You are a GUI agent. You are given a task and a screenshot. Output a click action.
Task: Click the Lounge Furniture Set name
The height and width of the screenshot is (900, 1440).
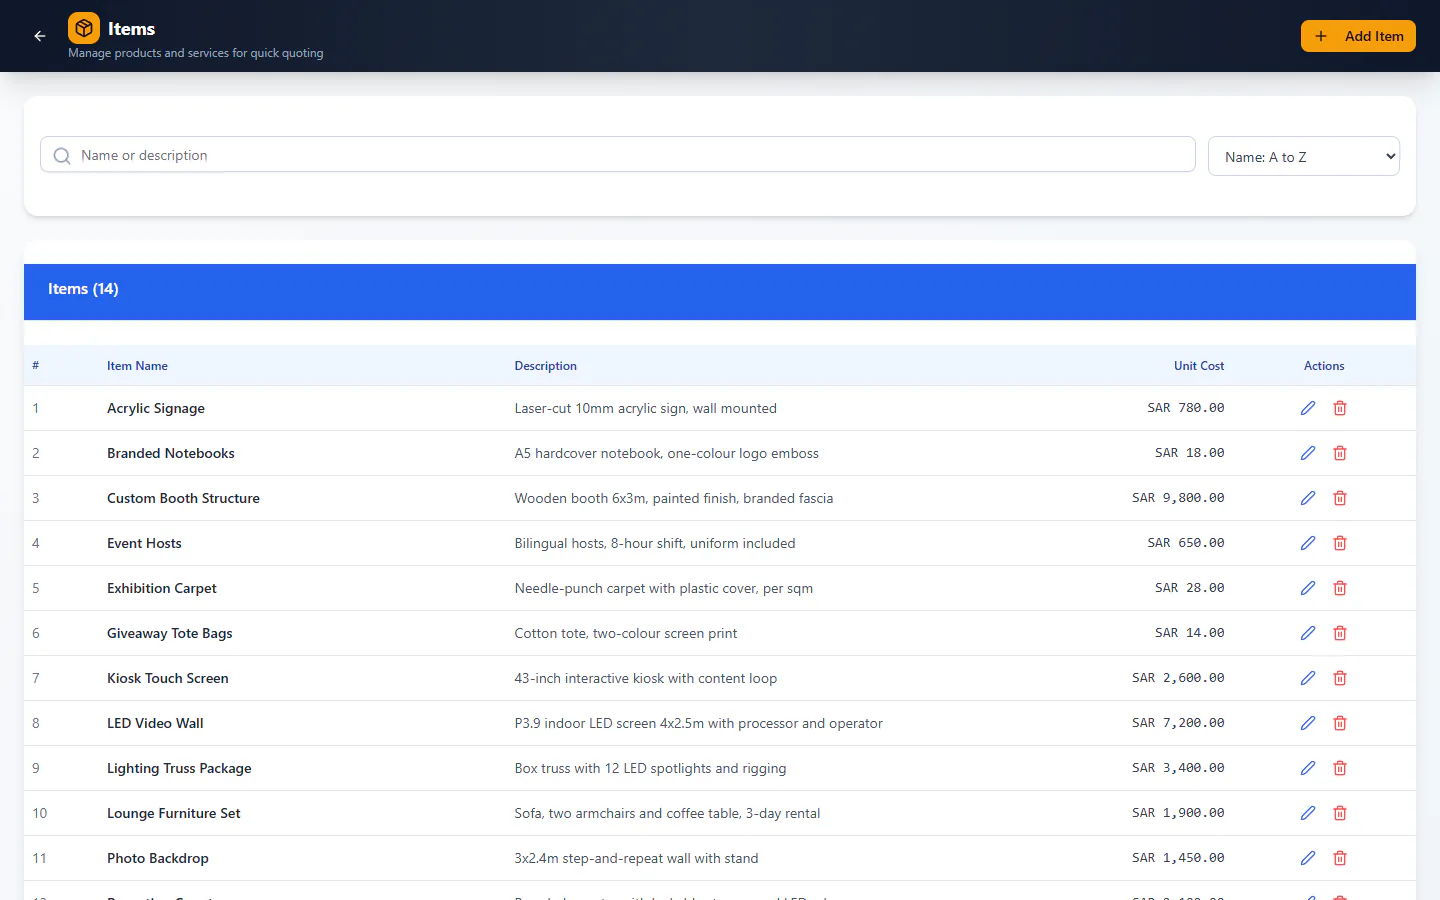click(x=174, y=813)
